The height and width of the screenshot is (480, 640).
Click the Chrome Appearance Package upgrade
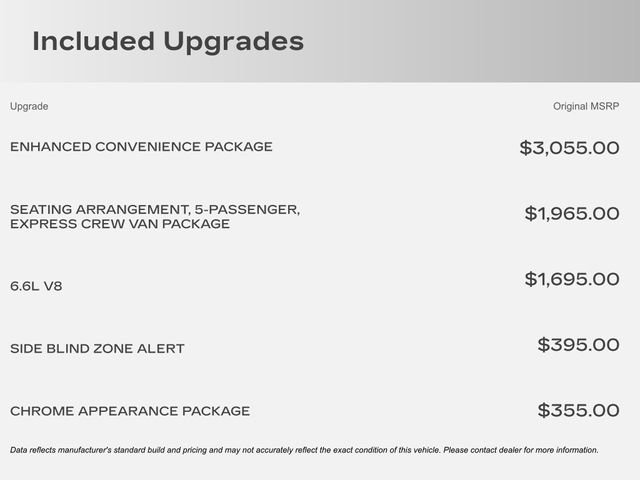[130, 411]
